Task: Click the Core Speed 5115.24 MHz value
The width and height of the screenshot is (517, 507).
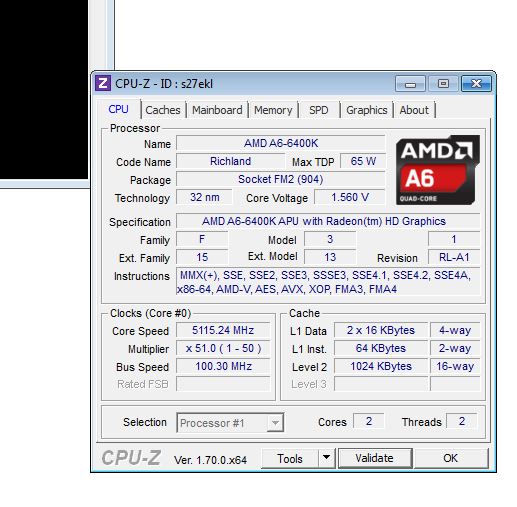Action: 223,330
